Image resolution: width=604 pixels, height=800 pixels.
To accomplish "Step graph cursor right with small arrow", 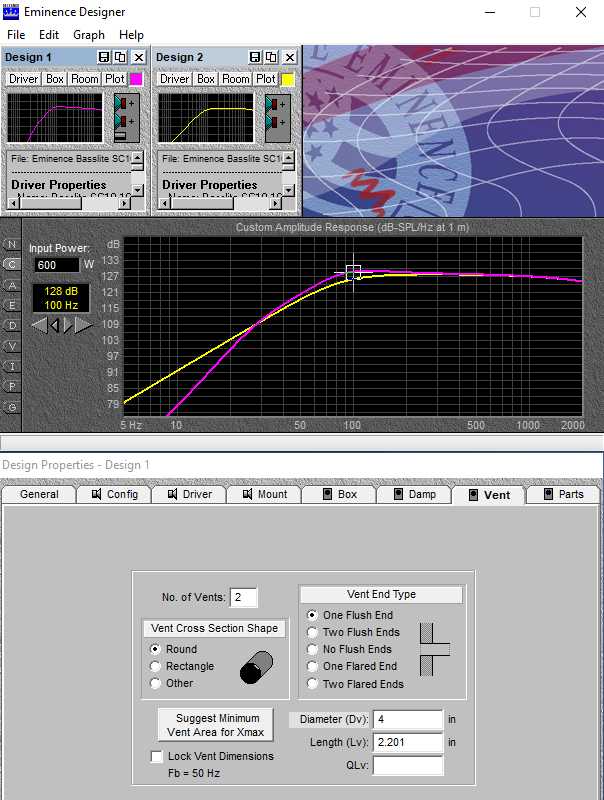I will pos(68,325).
